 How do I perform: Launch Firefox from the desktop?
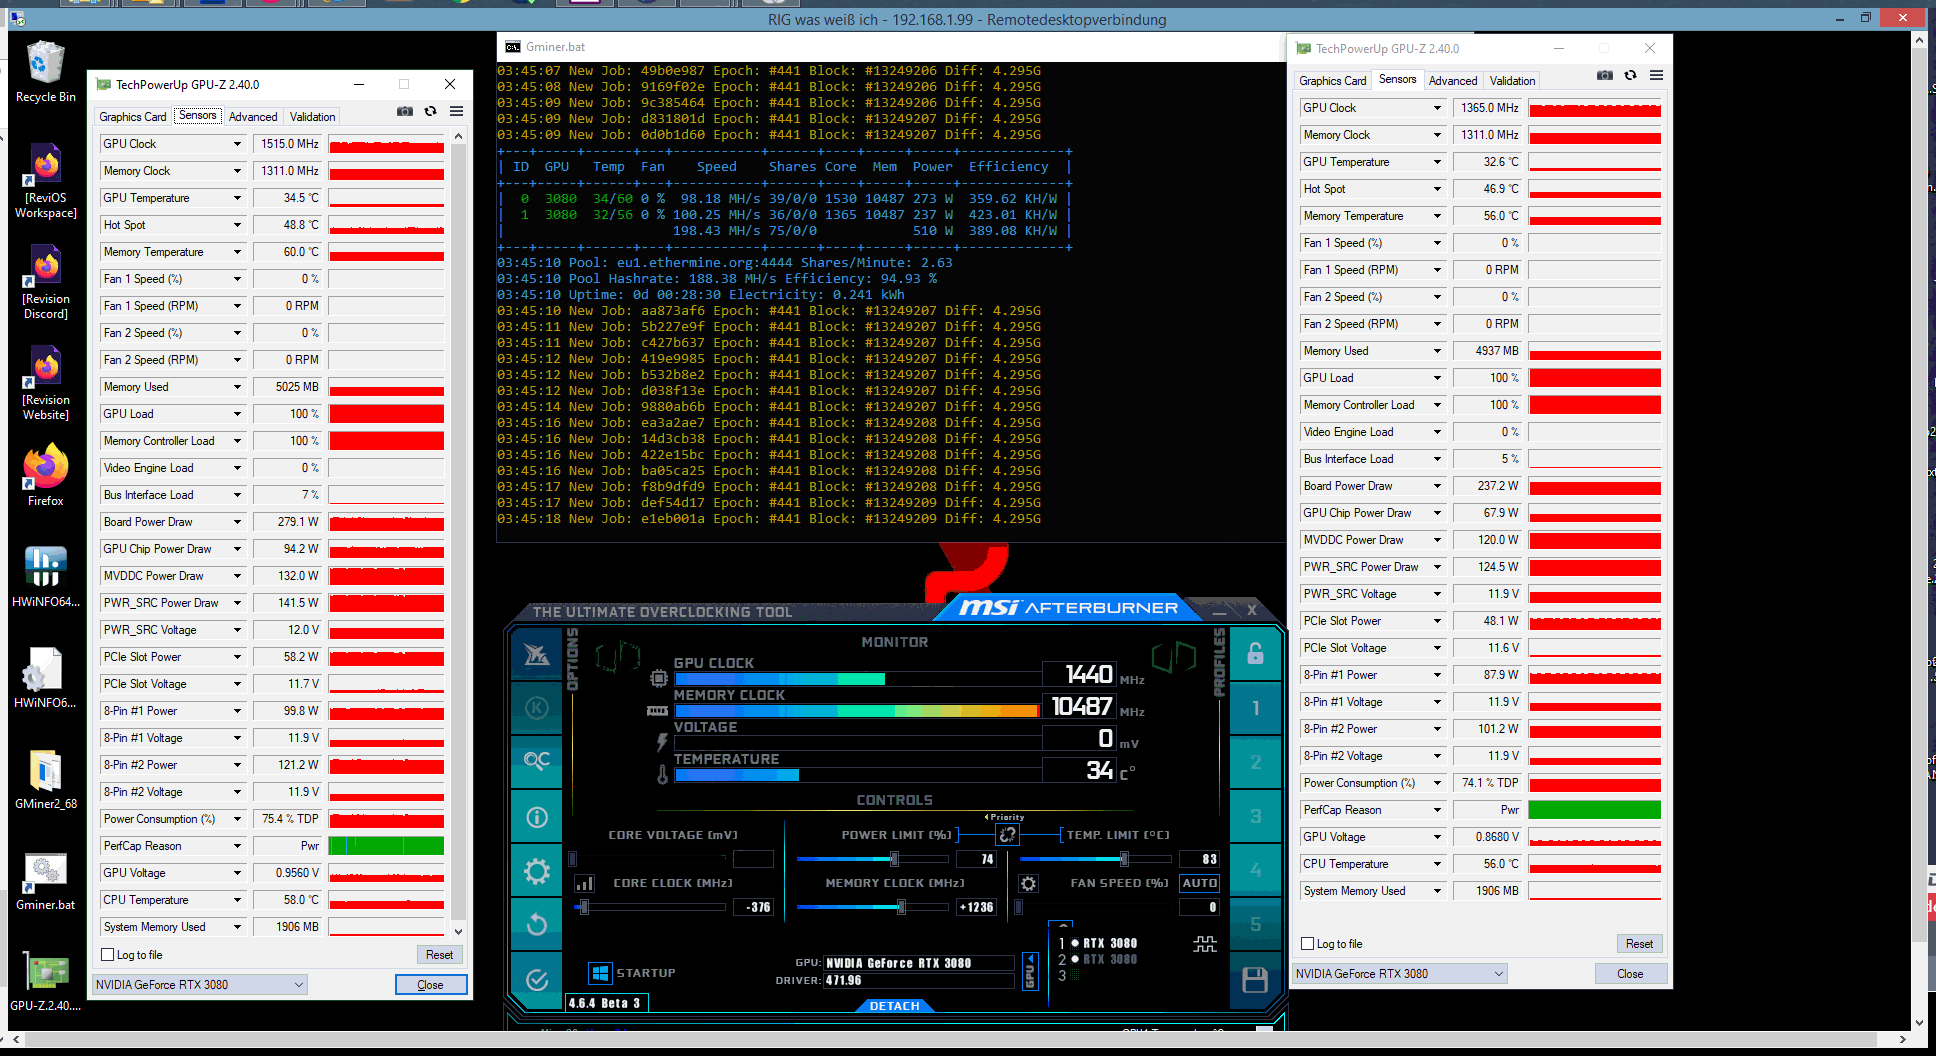point(45,475)
